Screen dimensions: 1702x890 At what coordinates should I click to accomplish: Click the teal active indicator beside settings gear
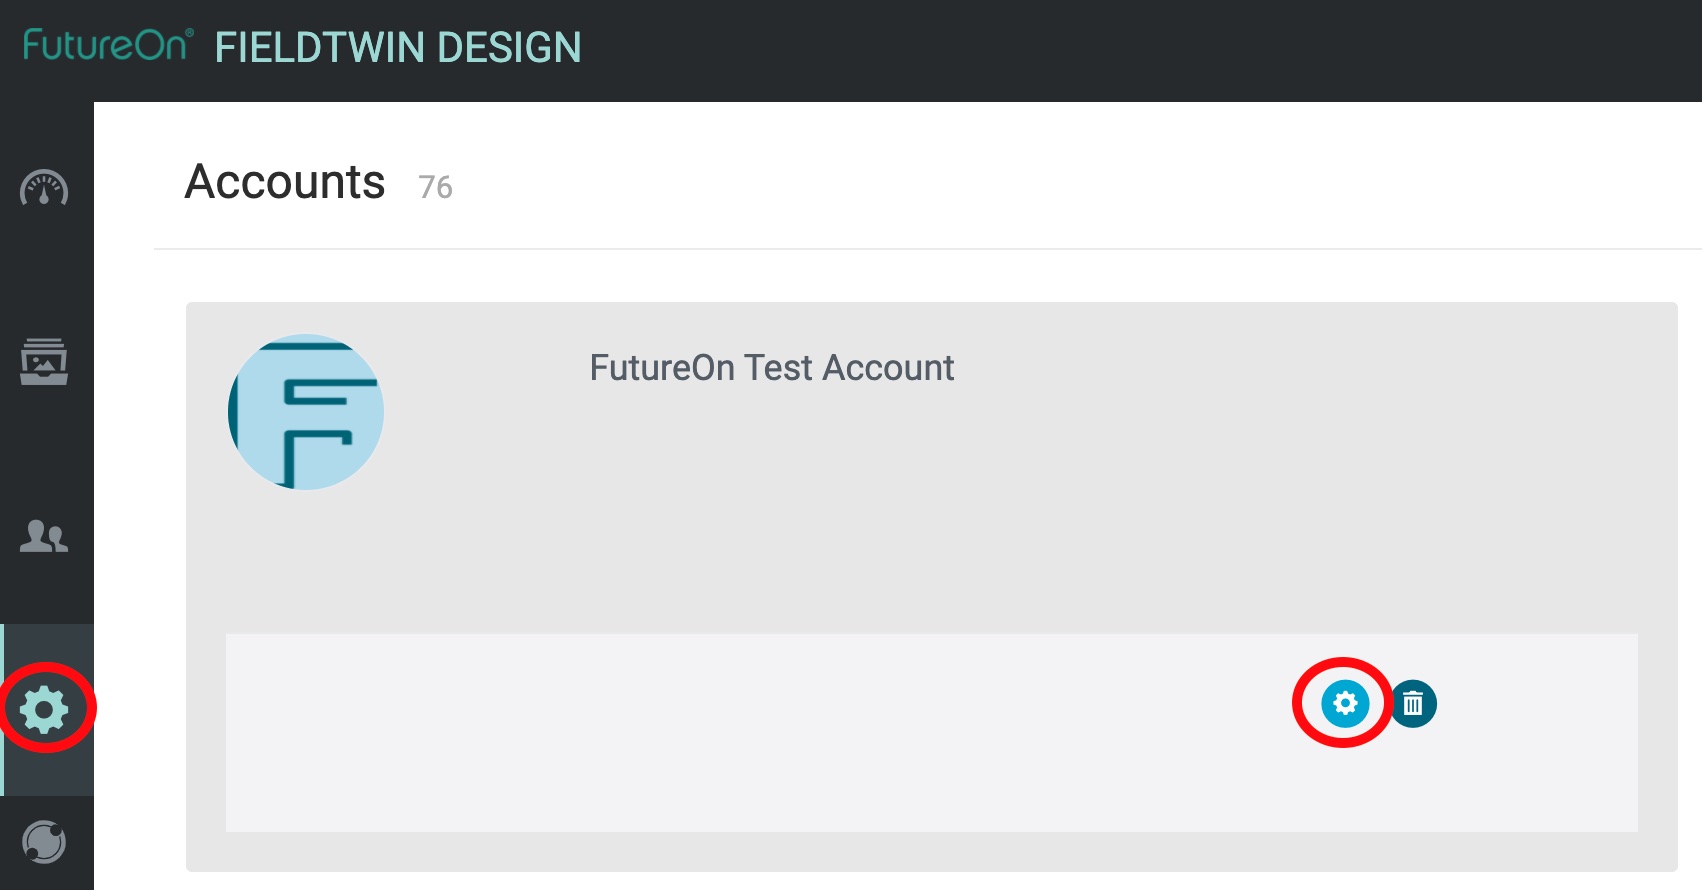pos(2,710)
